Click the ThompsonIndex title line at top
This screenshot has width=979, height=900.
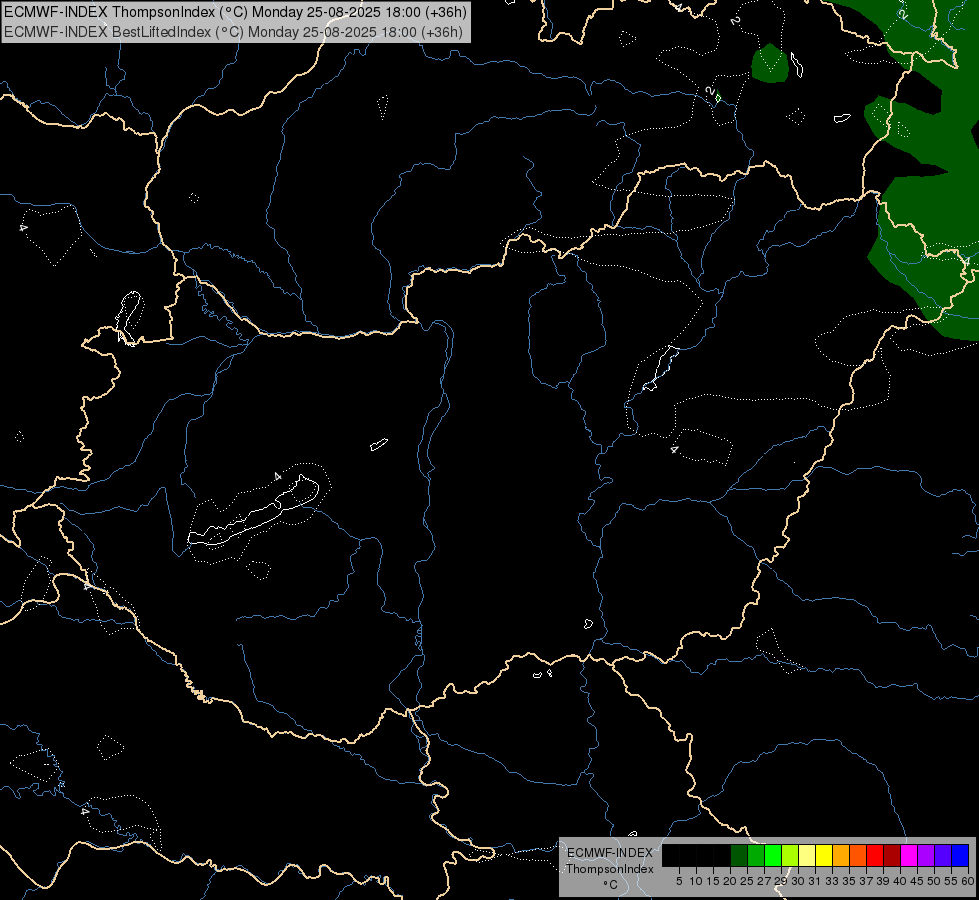235,12
